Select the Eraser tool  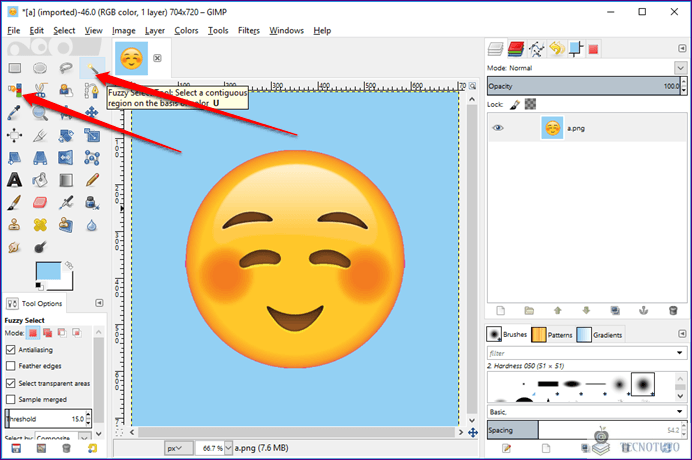[x=40, y=203]
